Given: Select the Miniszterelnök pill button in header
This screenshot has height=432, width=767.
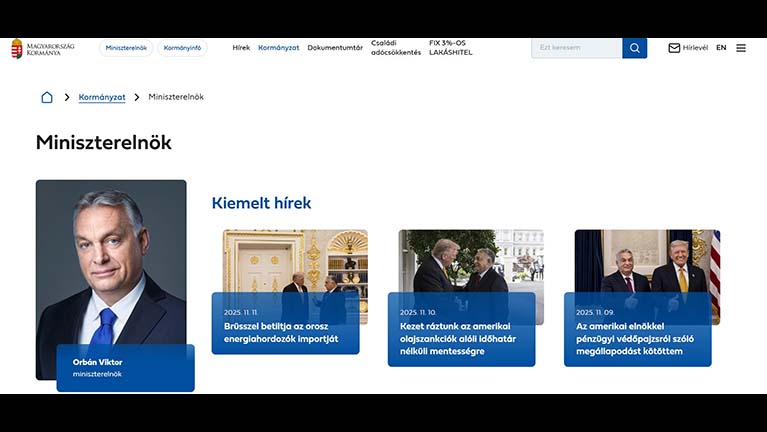Looking at the screenshot, I should click(126, 48).
